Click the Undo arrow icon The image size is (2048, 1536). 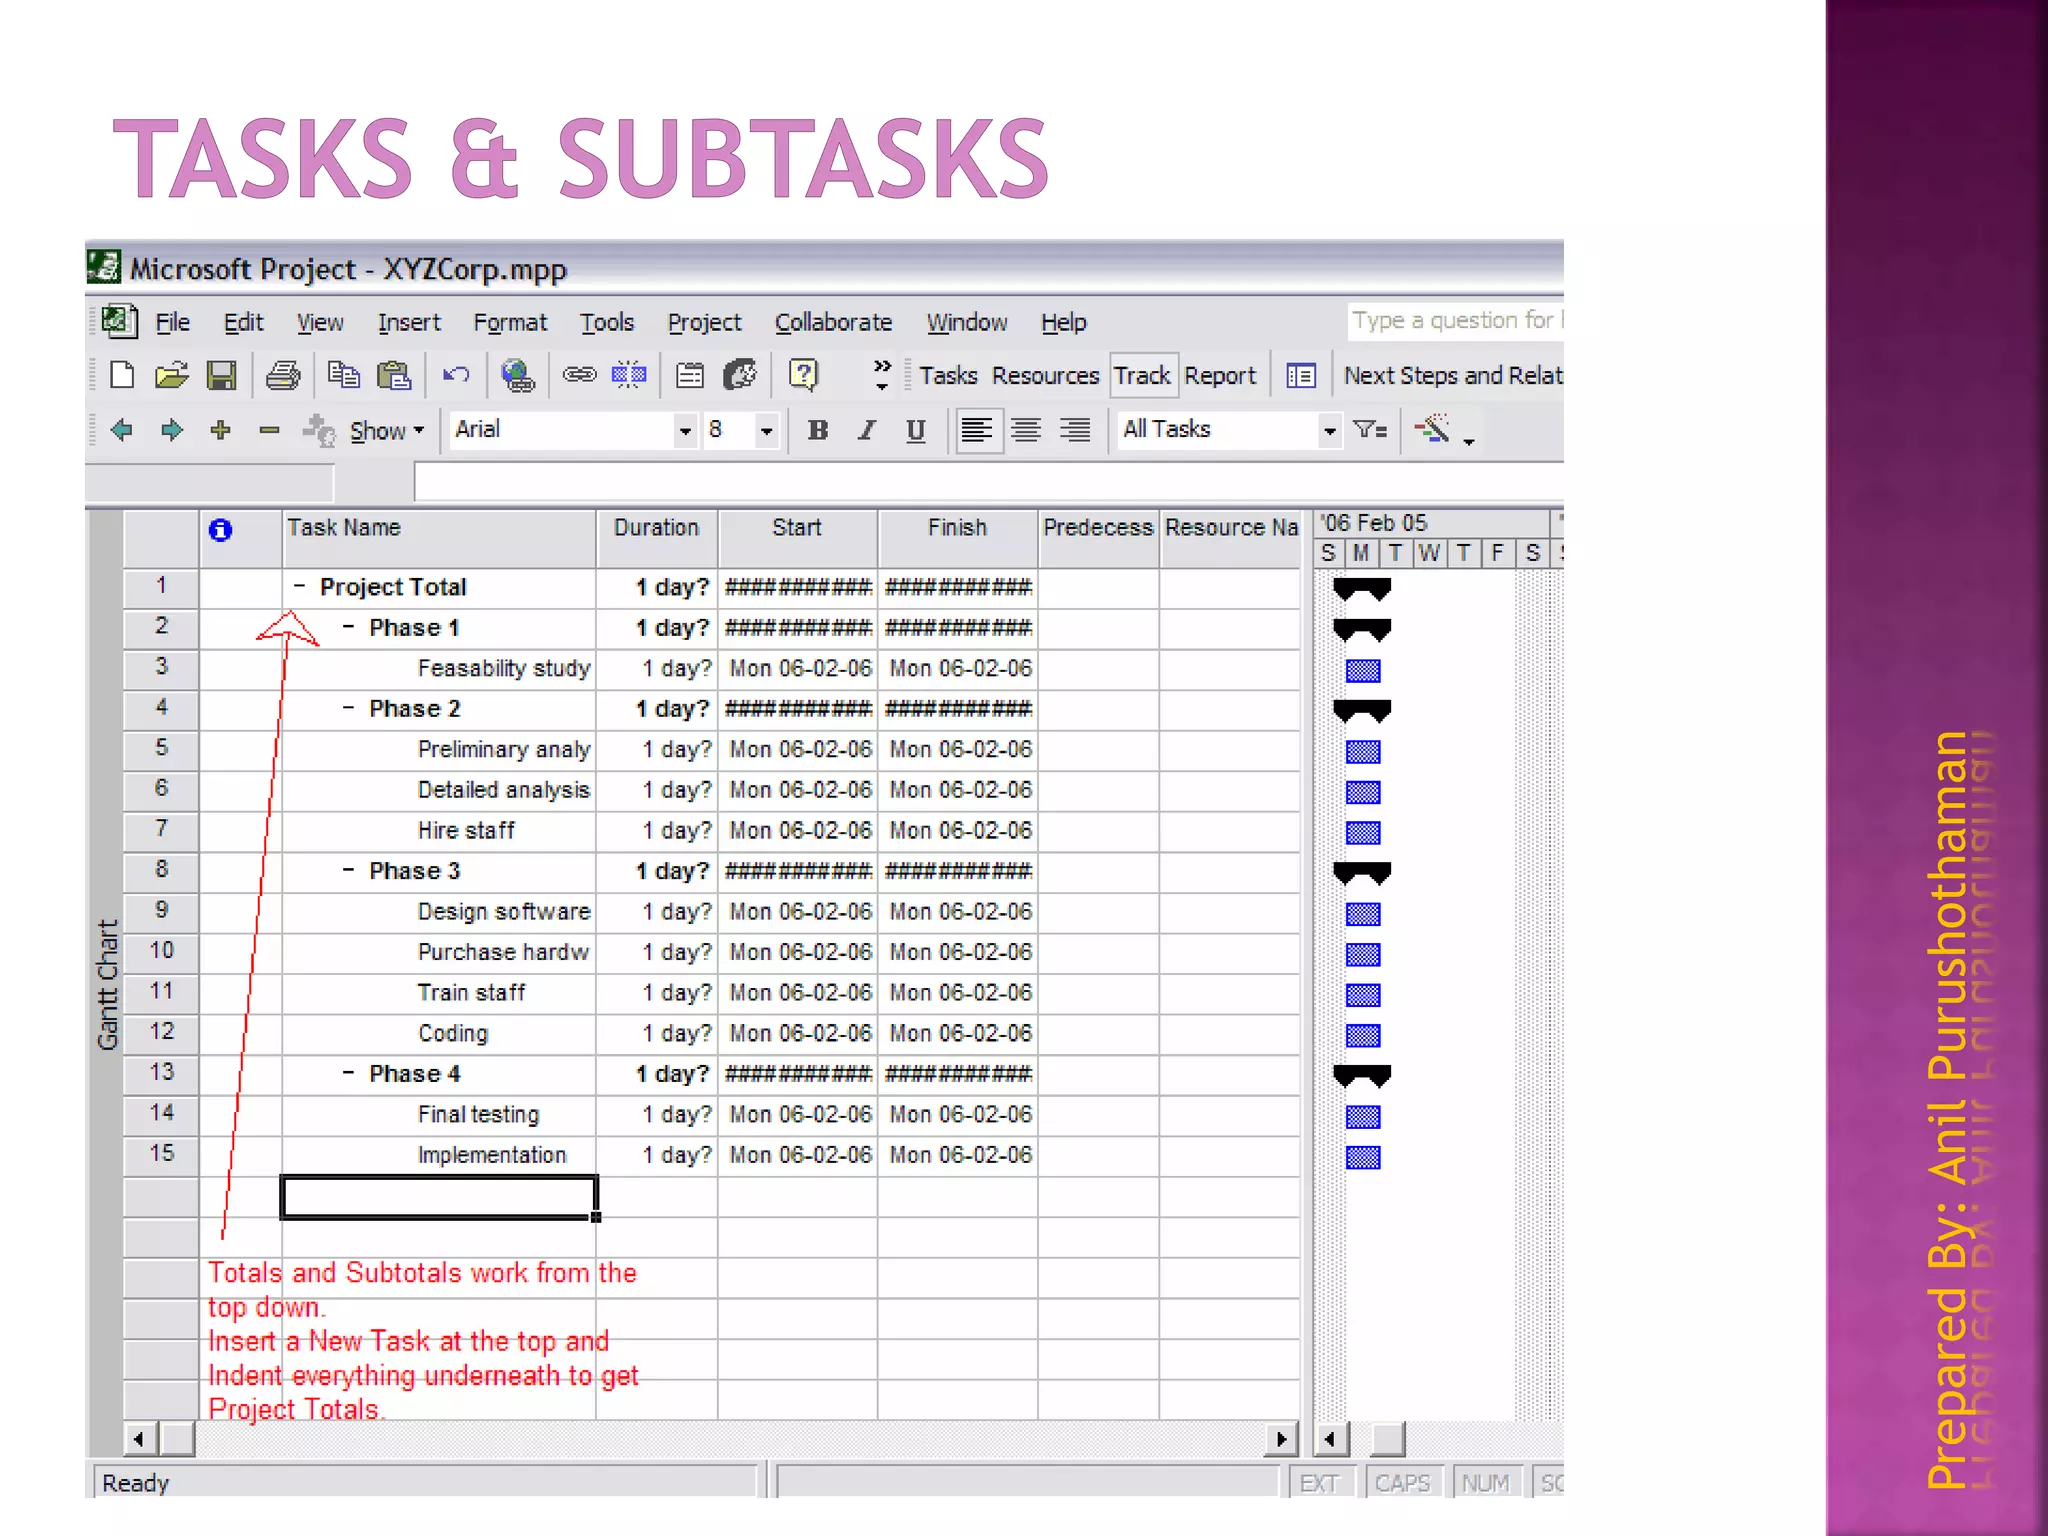456,376
